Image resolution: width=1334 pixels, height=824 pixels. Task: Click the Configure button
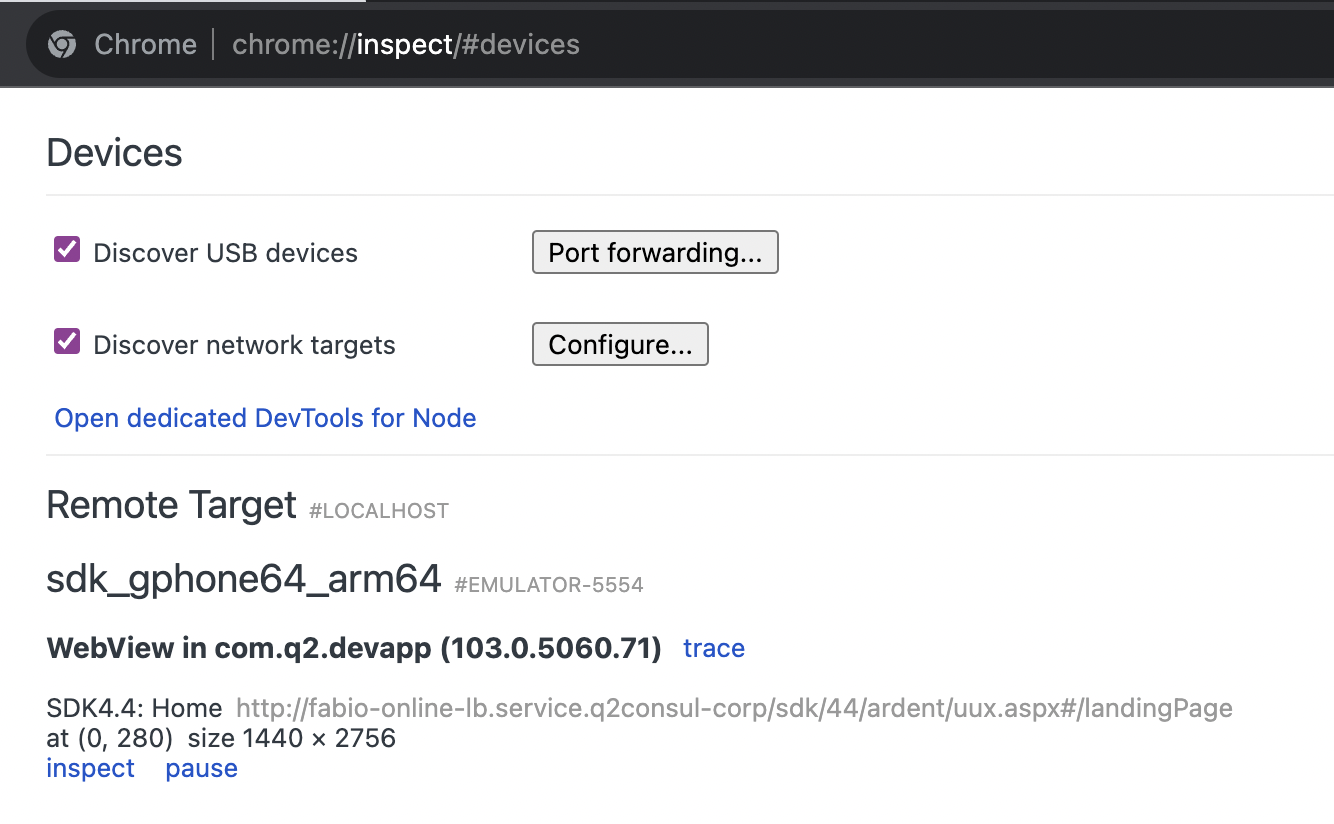point(620,344)
